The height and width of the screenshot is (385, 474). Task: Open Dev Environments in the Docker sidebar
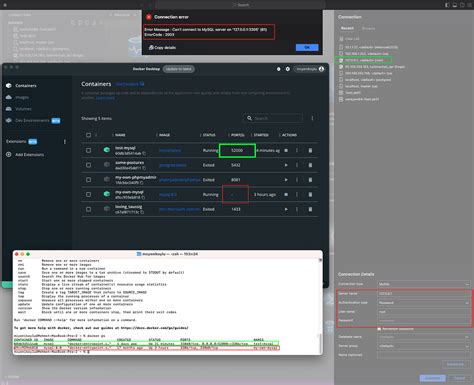pyautogui.click(x=33, y=120)
